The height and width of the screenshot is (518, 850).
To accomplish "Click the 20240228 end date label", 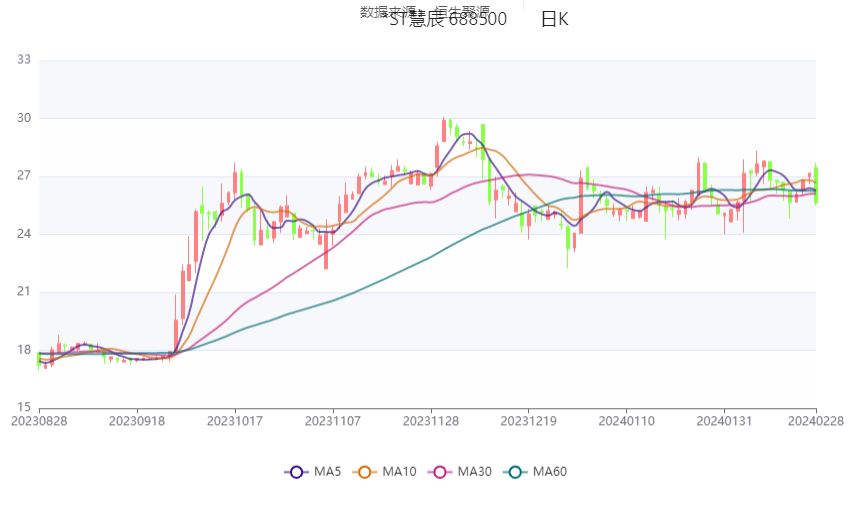I will click(816, 421).
